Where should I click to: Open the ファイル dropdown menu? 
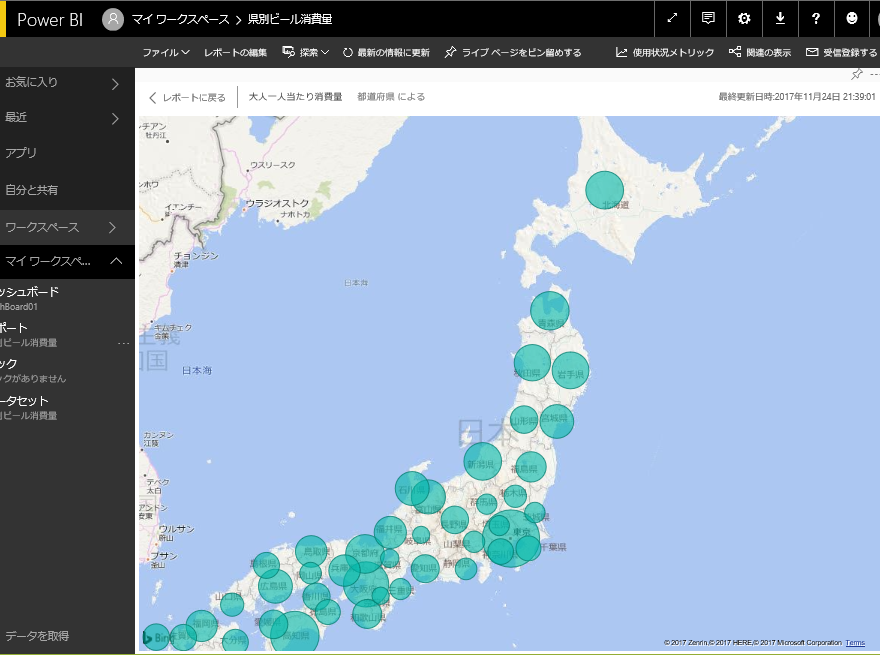[166, 52]
